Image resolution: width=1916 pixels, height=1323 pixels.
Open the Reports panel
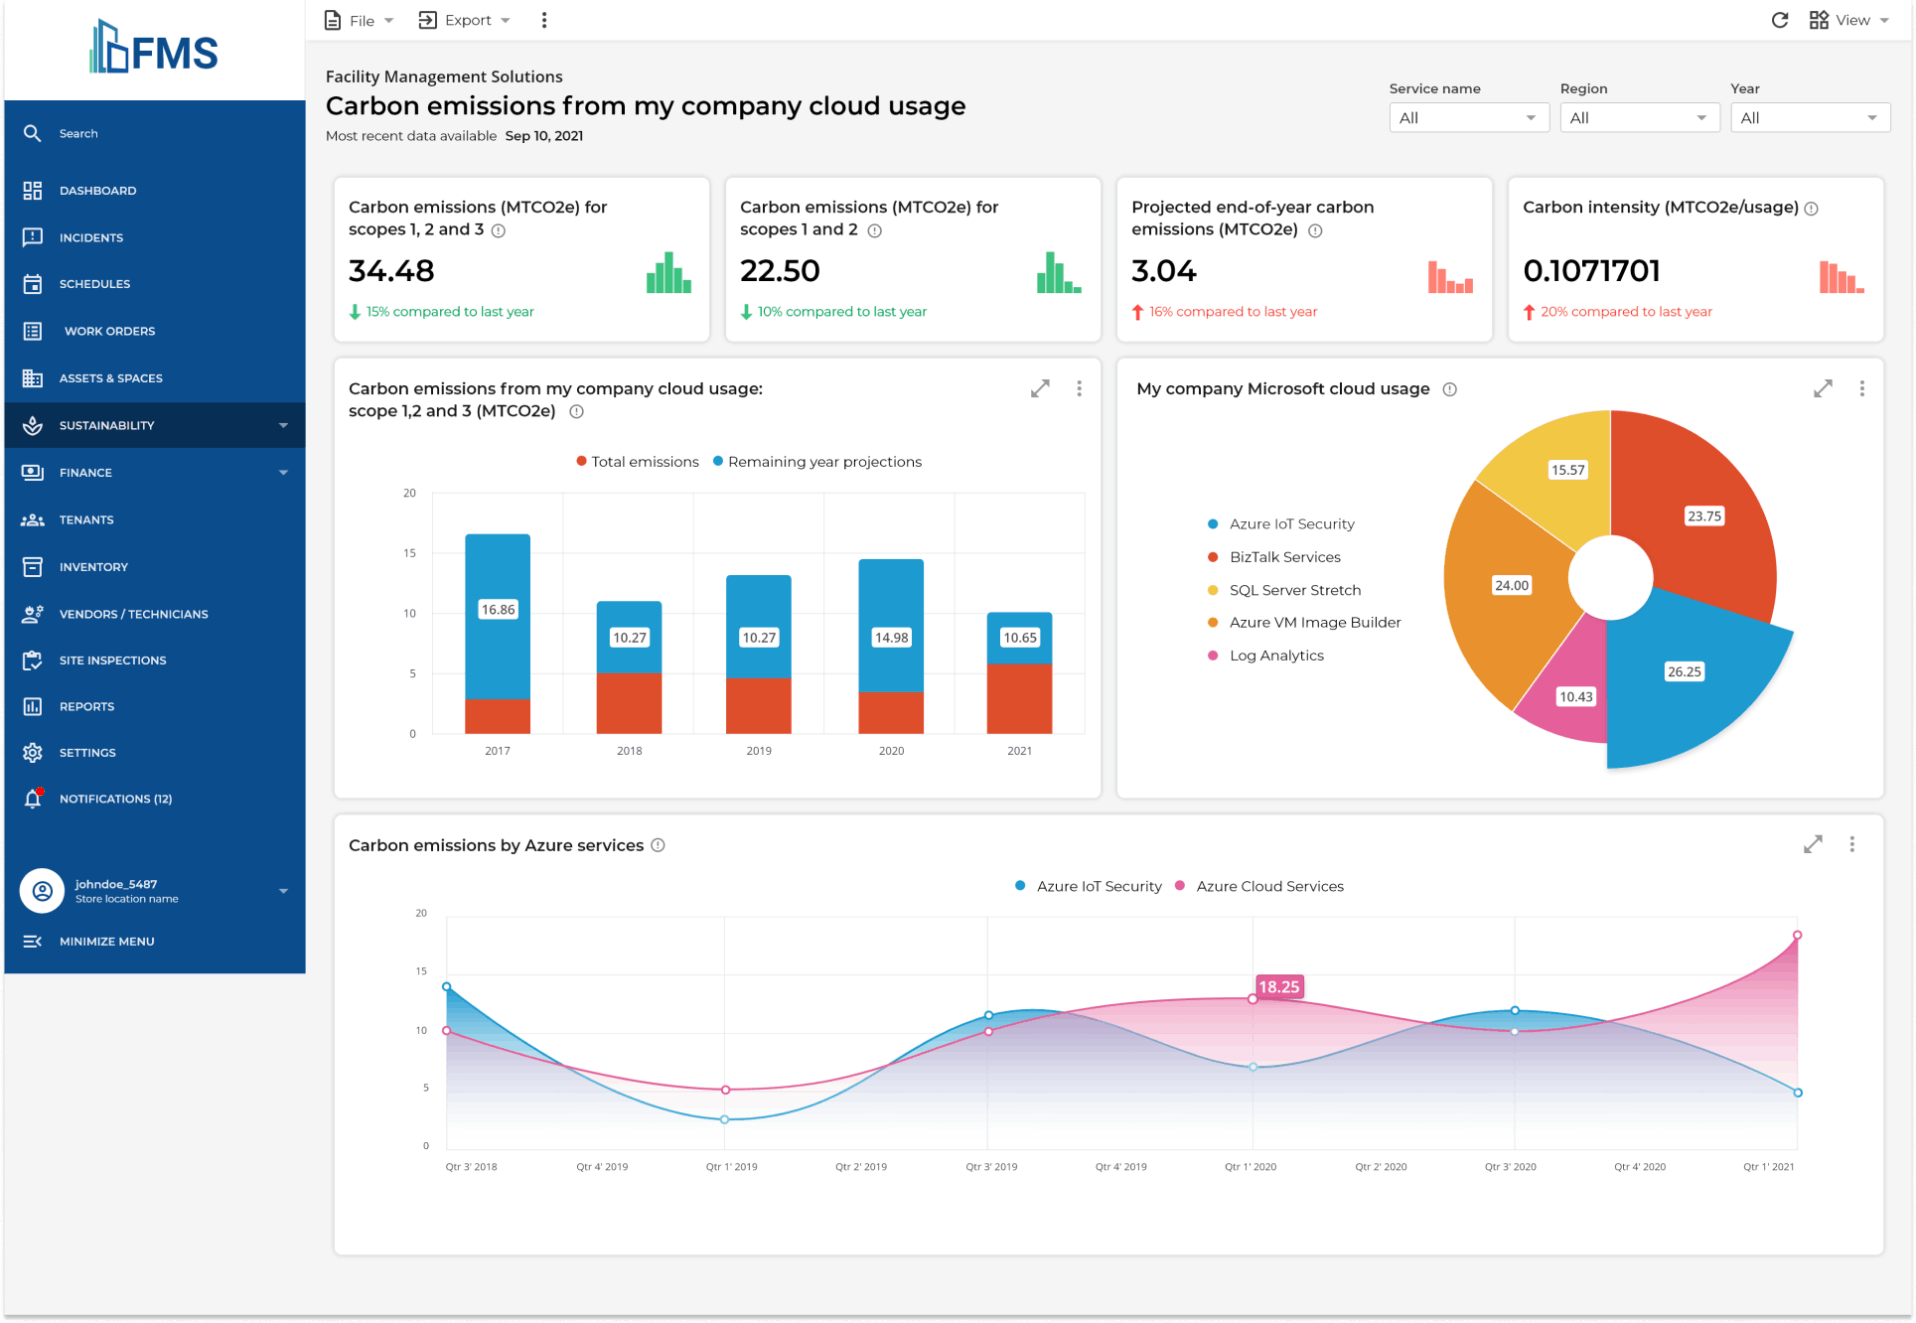pyautogui.click(x=88, y=706)
